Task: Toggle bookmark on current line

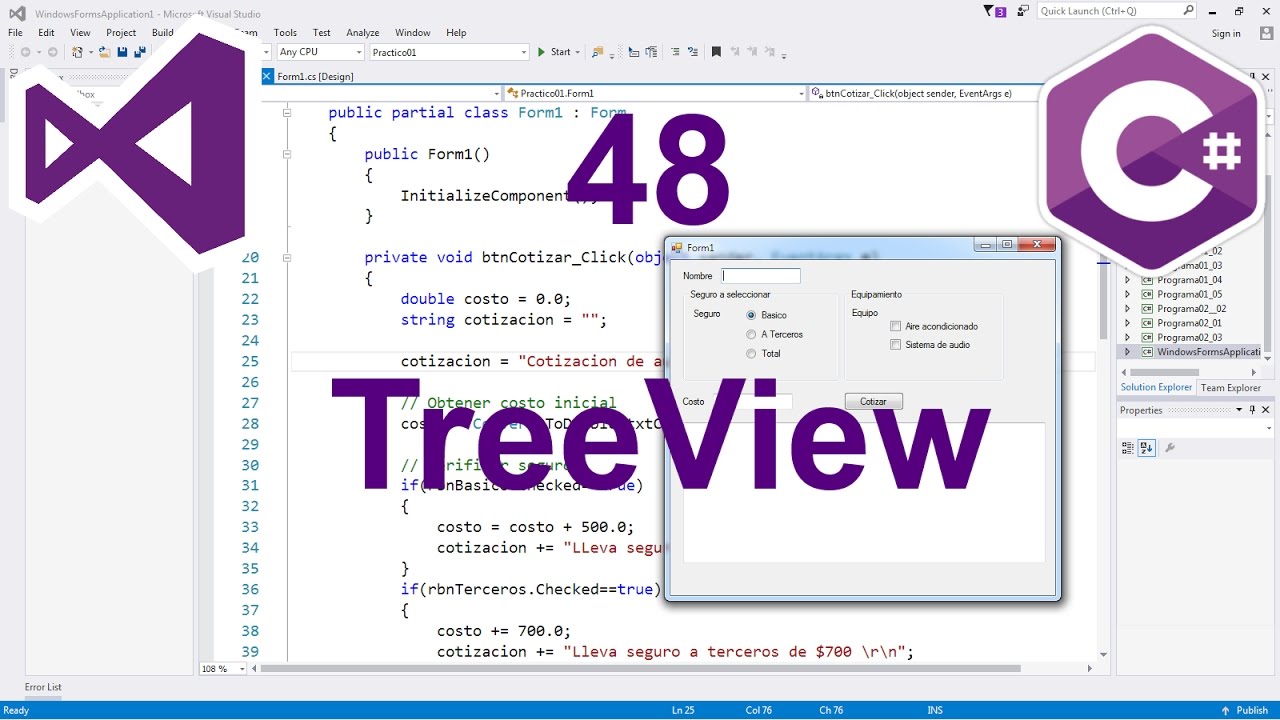Action: [x=716, y=52]
